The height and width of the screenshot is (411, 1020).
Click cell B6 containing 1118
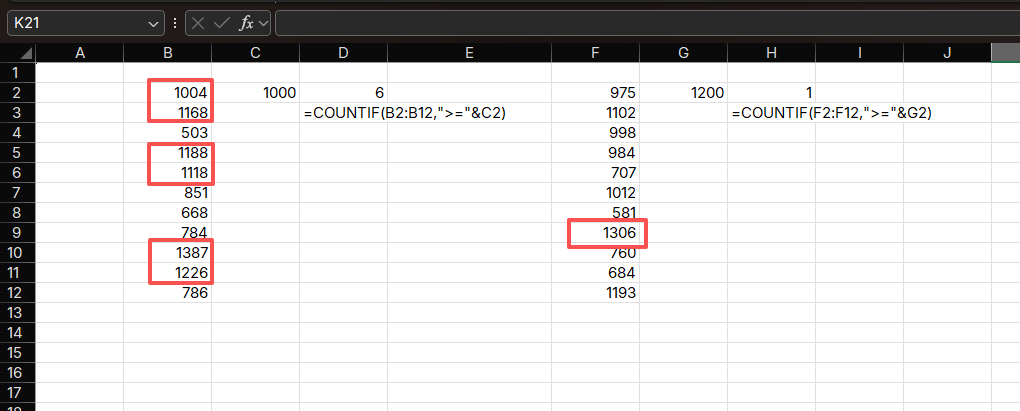pyautogui.click(x=168, y=173)
